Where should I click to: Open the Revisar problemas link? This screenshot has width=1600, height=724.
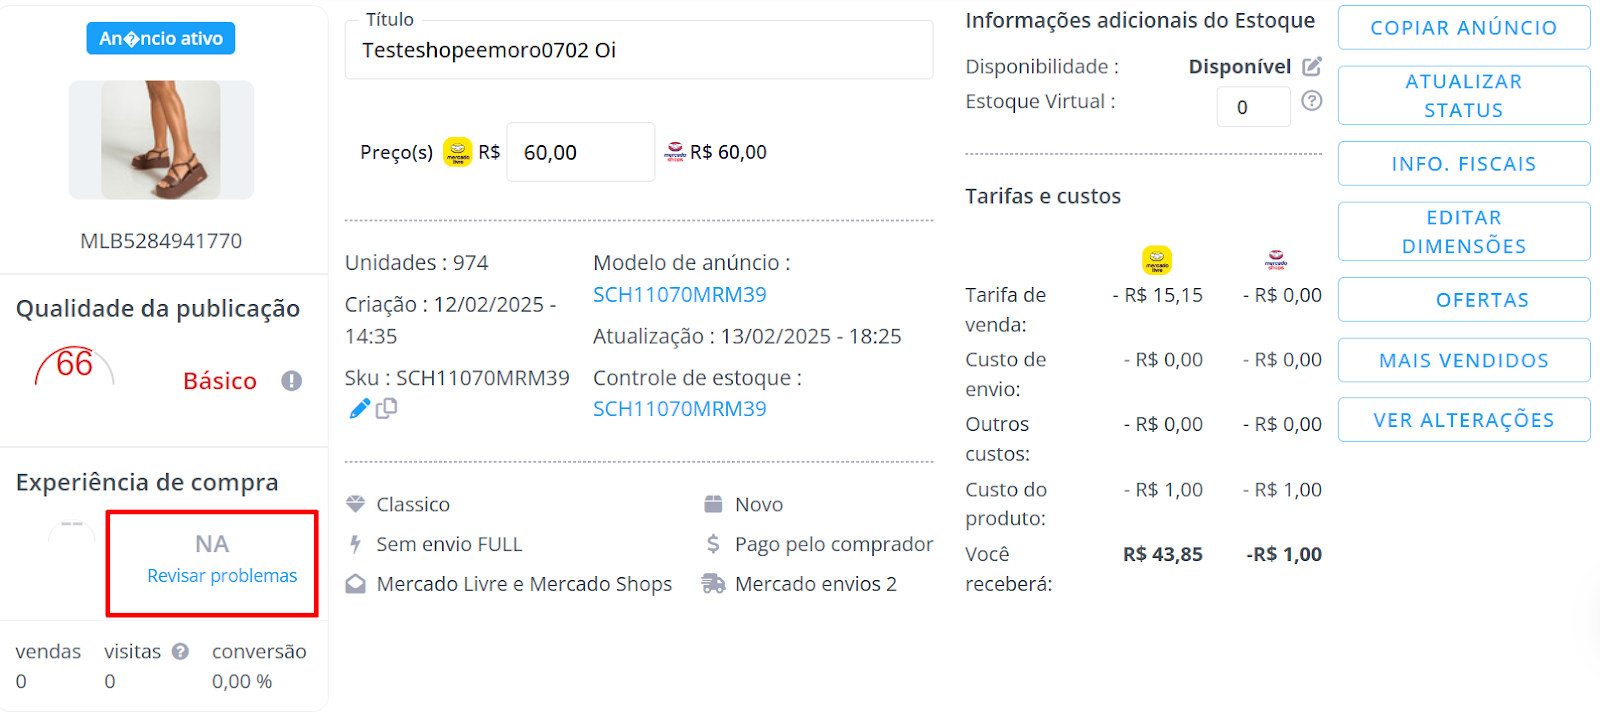pos(222,576)
